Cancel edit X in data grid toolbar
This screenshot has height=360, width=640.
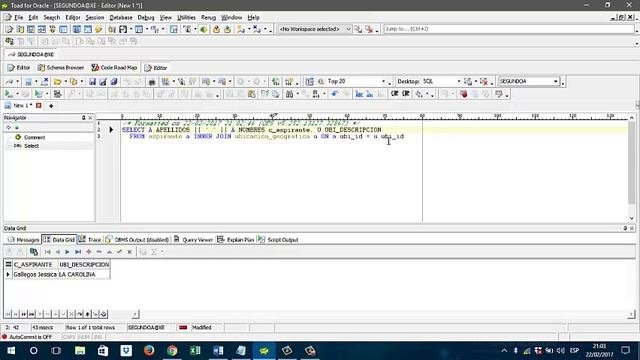129,252
